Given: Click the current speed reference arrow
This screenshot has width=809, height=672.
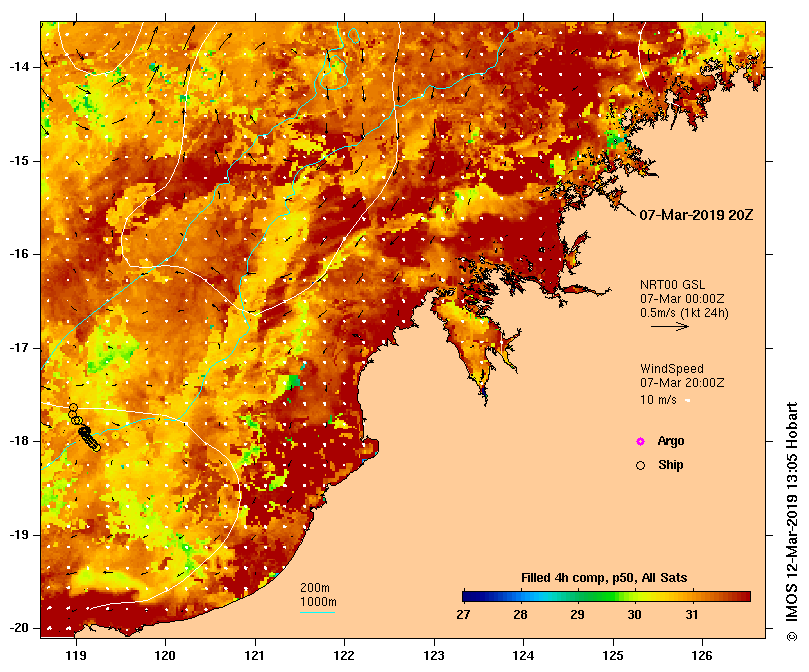Looking at the screenshot, I should 670,326.
